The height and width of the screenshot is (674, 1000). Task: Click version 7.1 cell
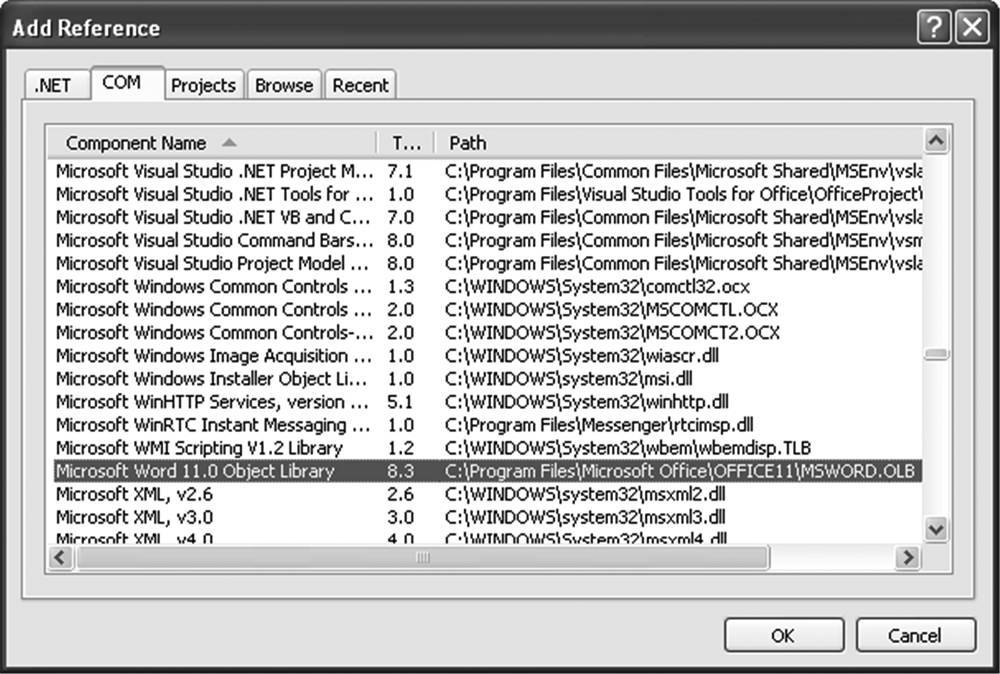click(x=401, y=172)
